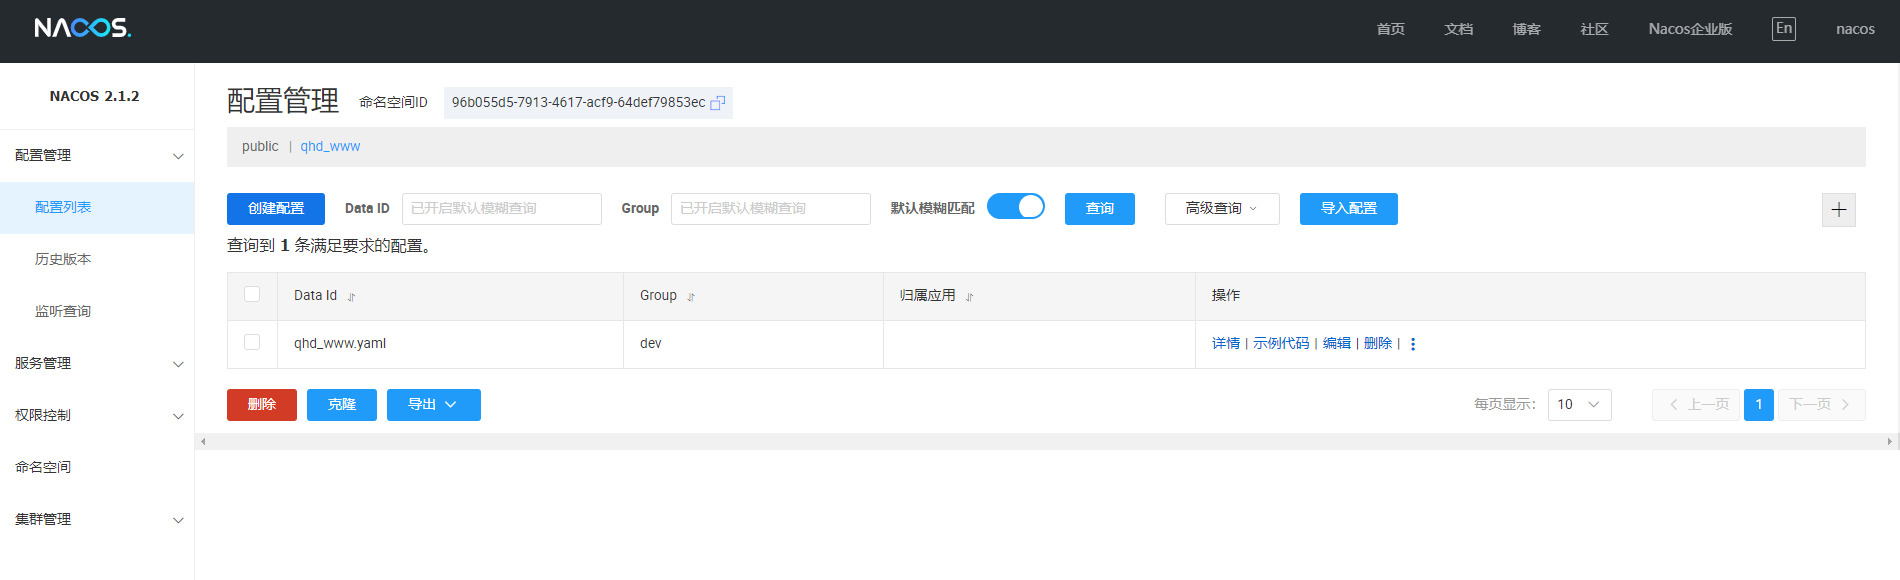Click 编辑 for qhd_www.yaml
This screenshot has width=1900, height=580.
1337,344
